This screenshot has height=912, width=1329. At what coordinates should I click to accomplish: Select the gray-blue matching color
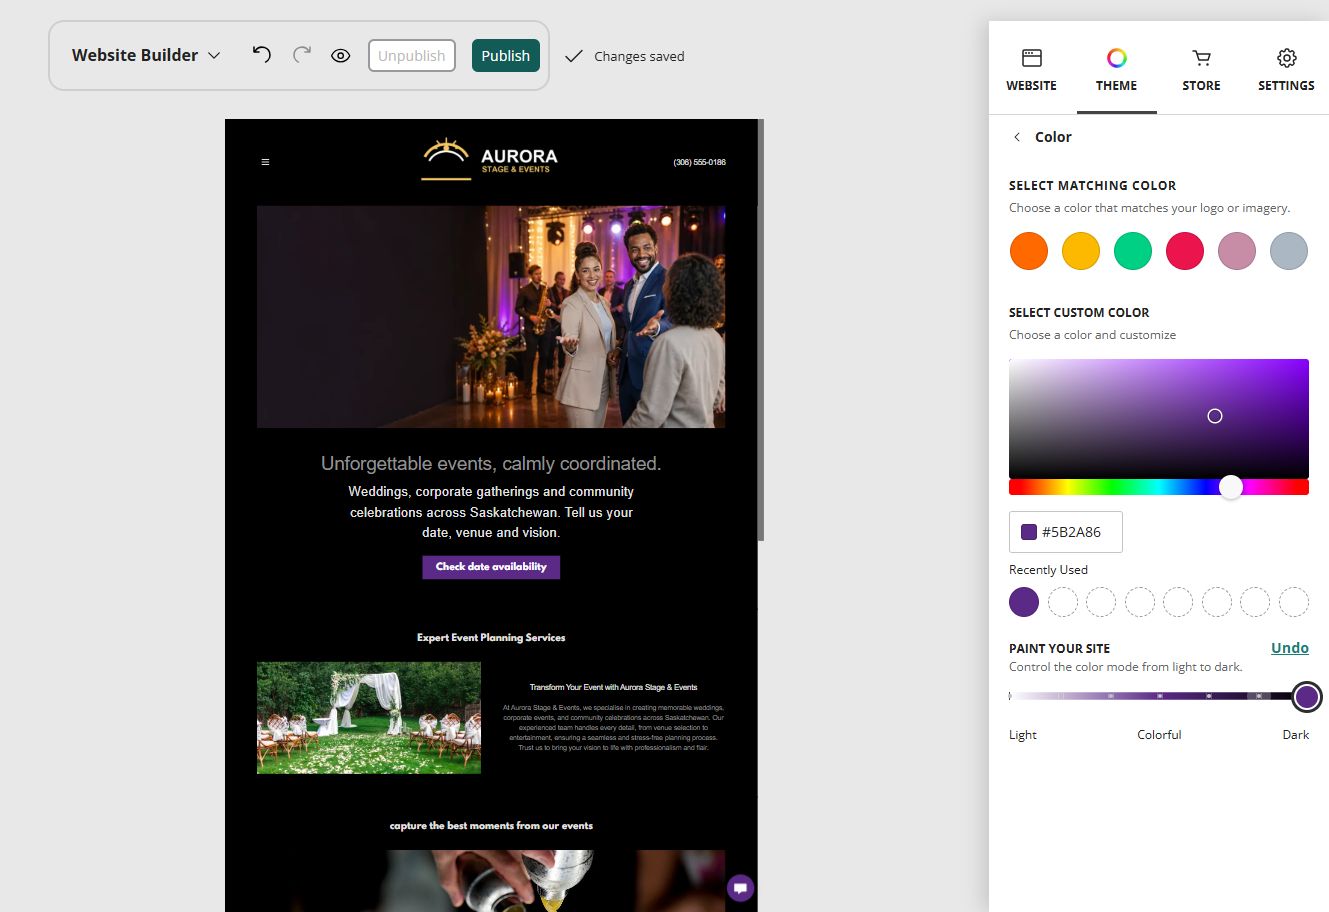1289,251
